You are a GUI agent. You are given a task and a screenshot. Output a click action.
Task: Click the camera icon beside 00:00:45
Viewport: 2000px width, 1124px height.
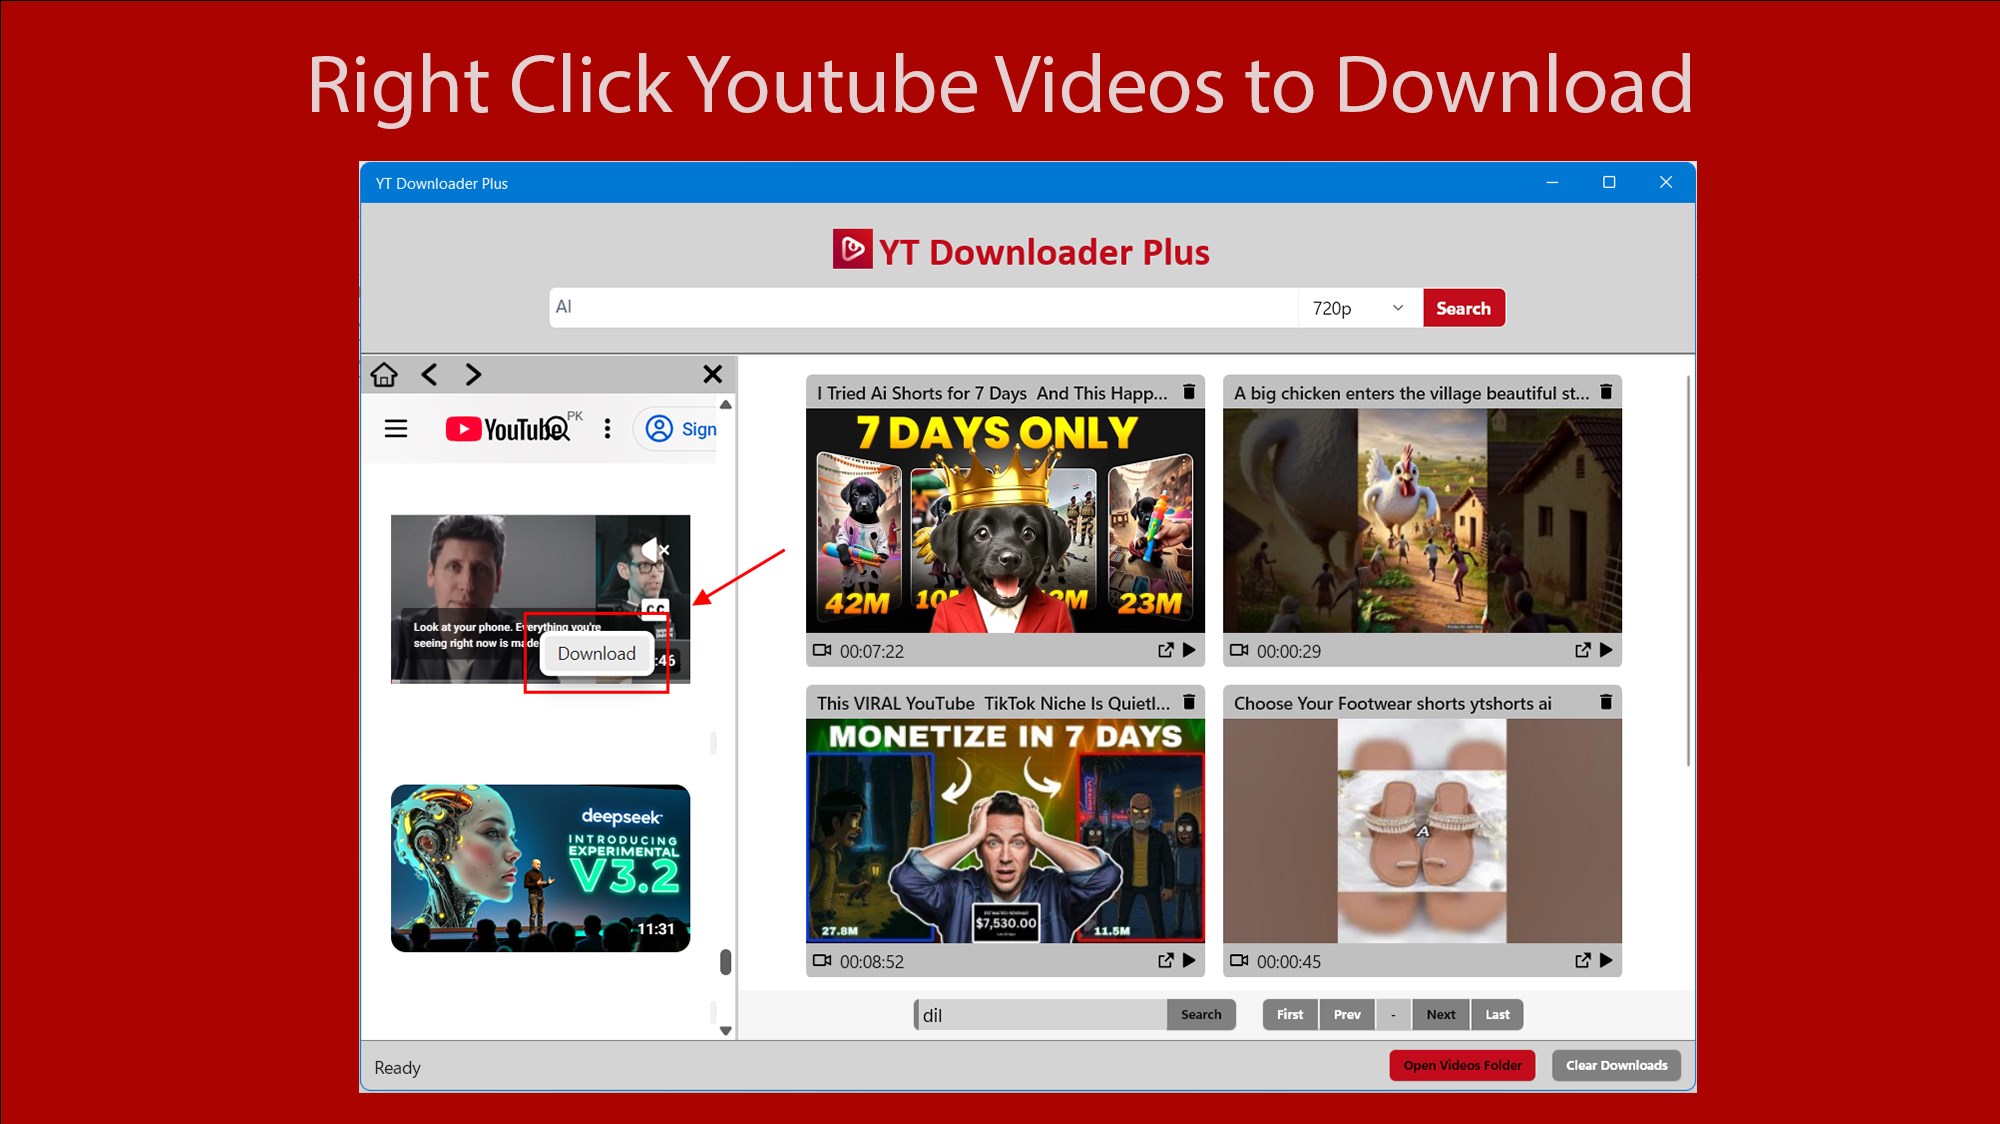click(1239, 960)
